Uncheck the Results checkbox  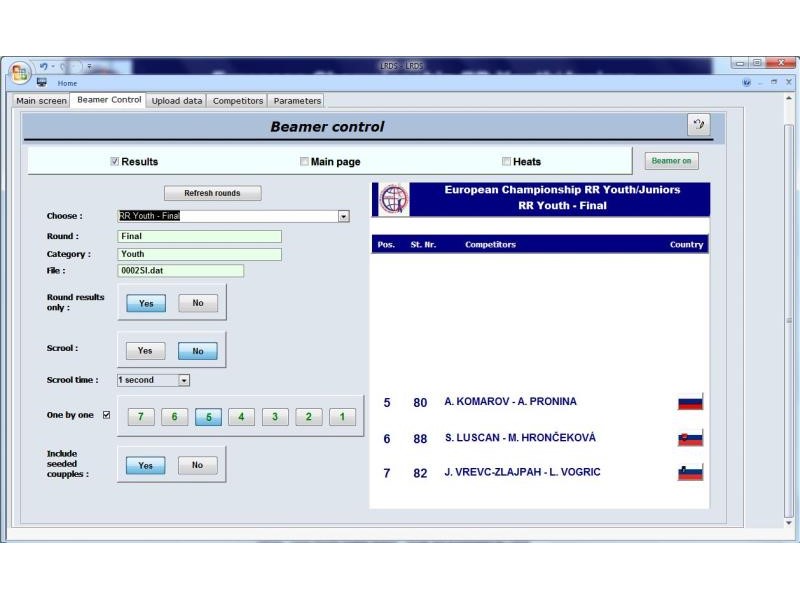coord(115,161)
